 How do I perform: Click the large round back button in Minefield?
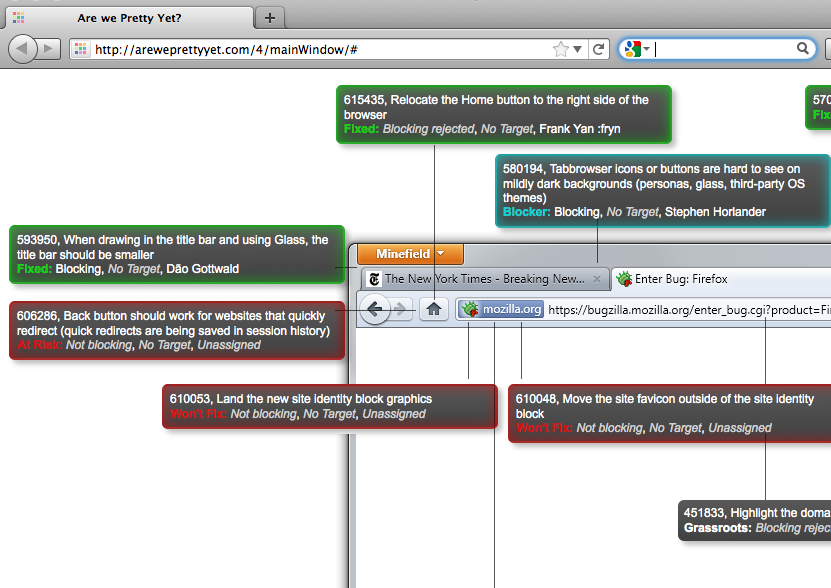tap(375, 310)
